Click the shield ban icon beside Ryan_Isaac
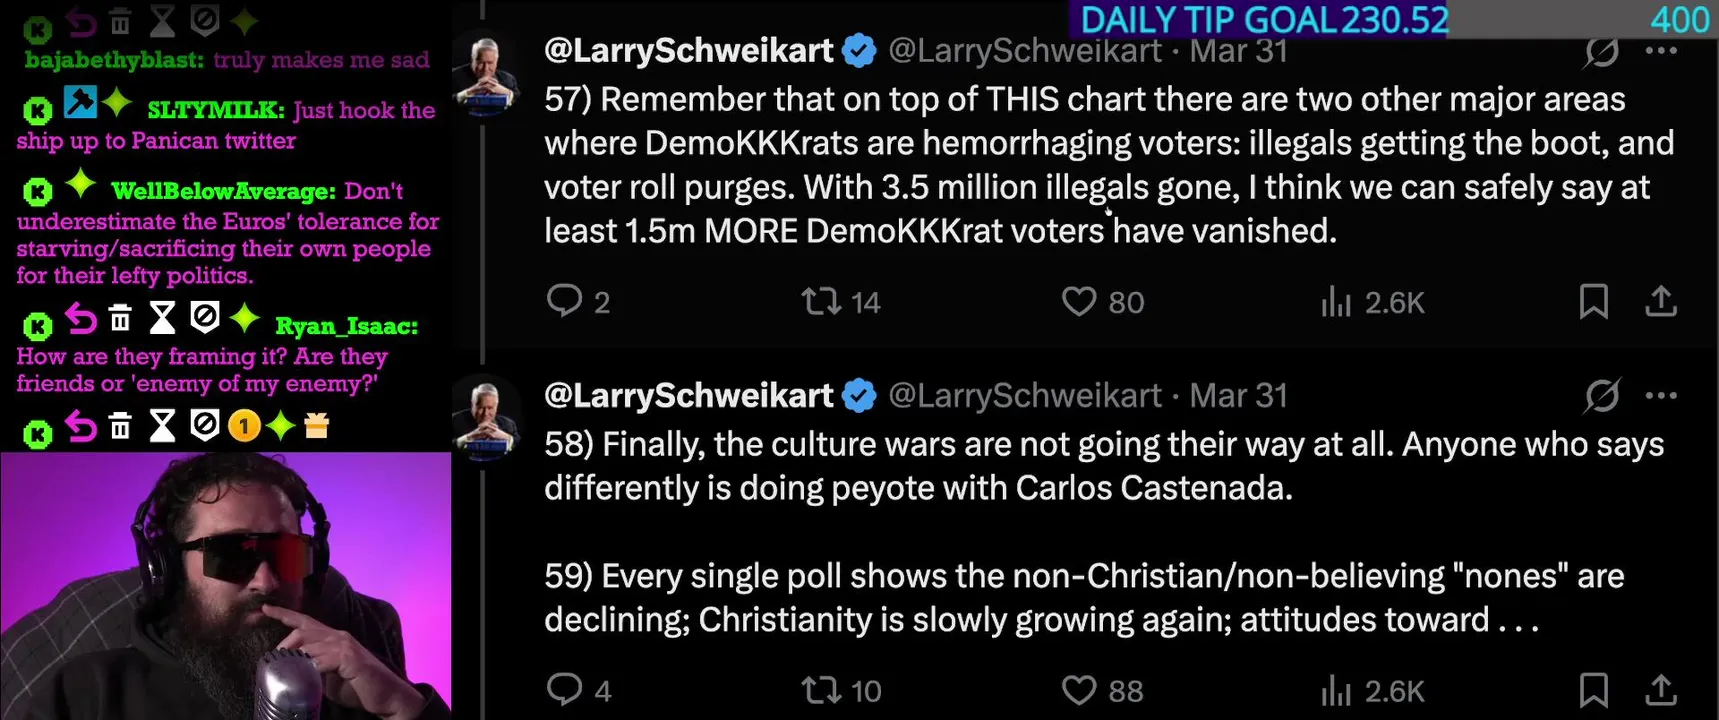The image size is (1719, 720). [x=205, y=319]
